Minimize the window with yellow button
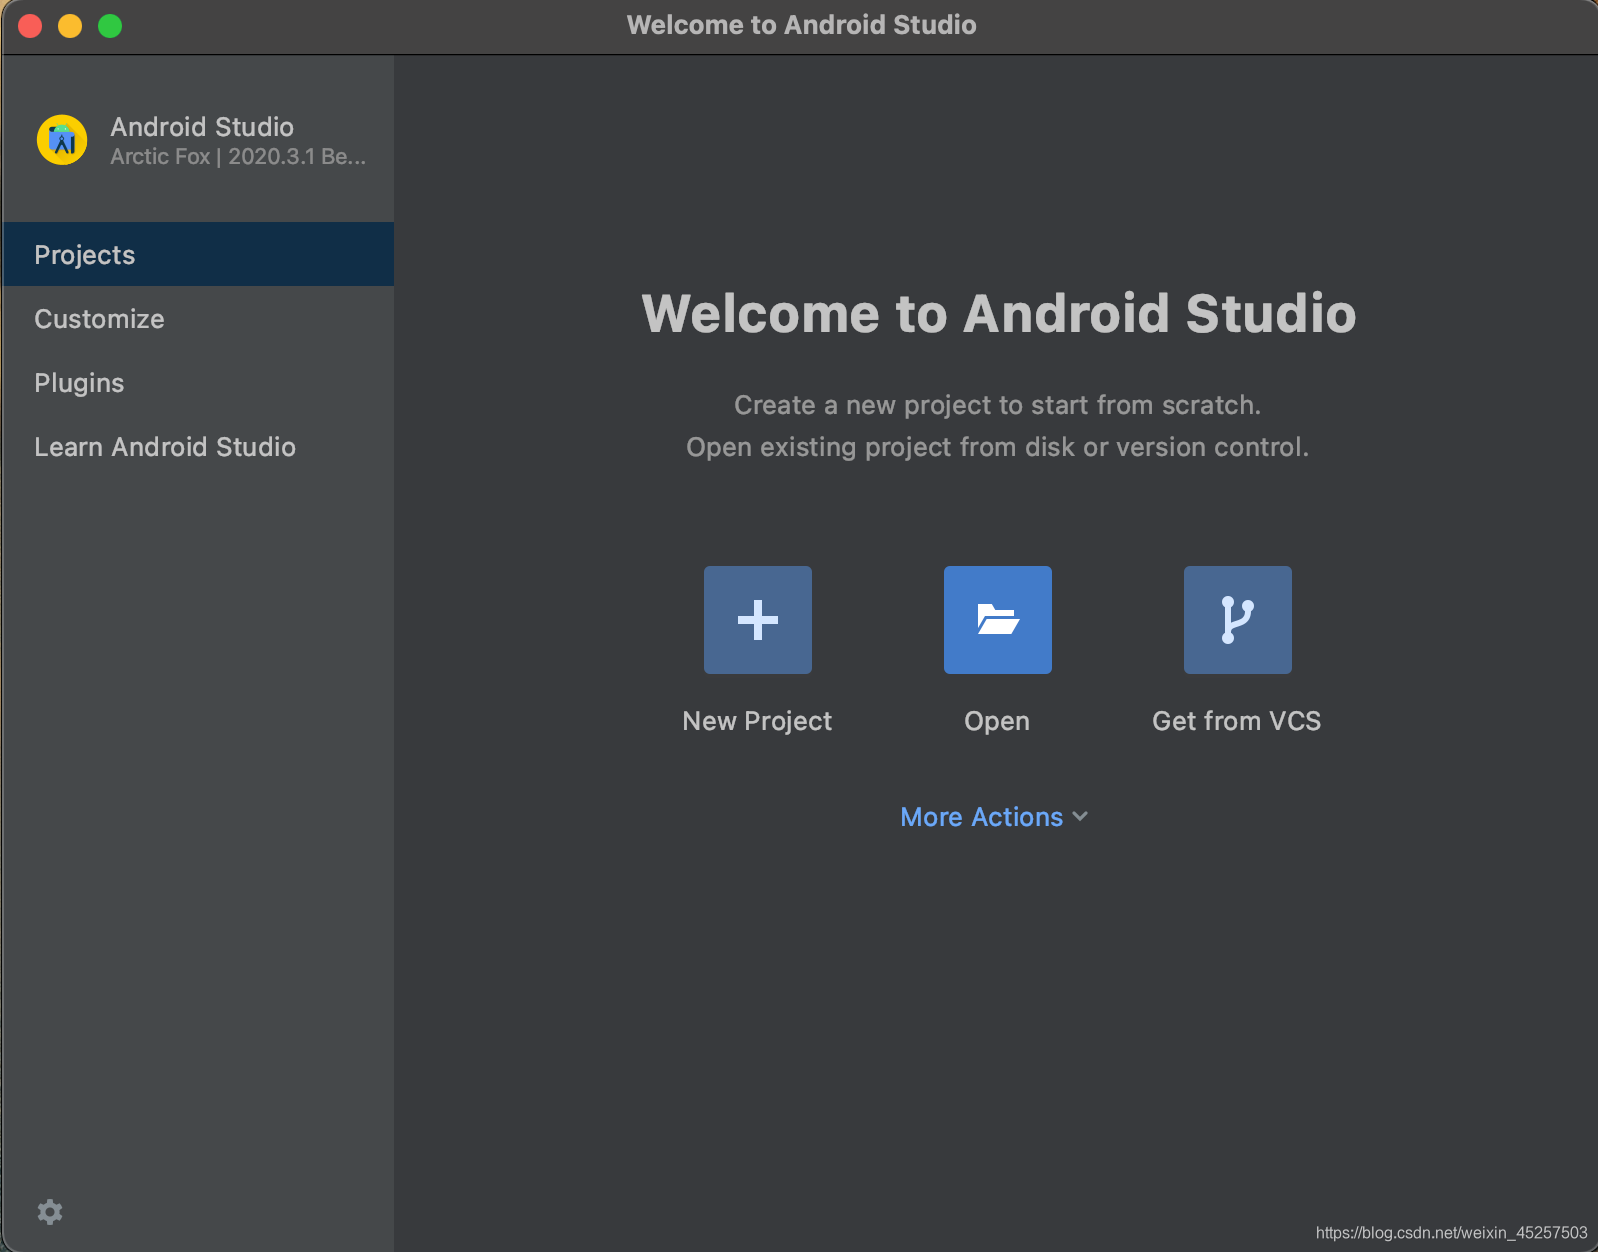 point(70,26)
